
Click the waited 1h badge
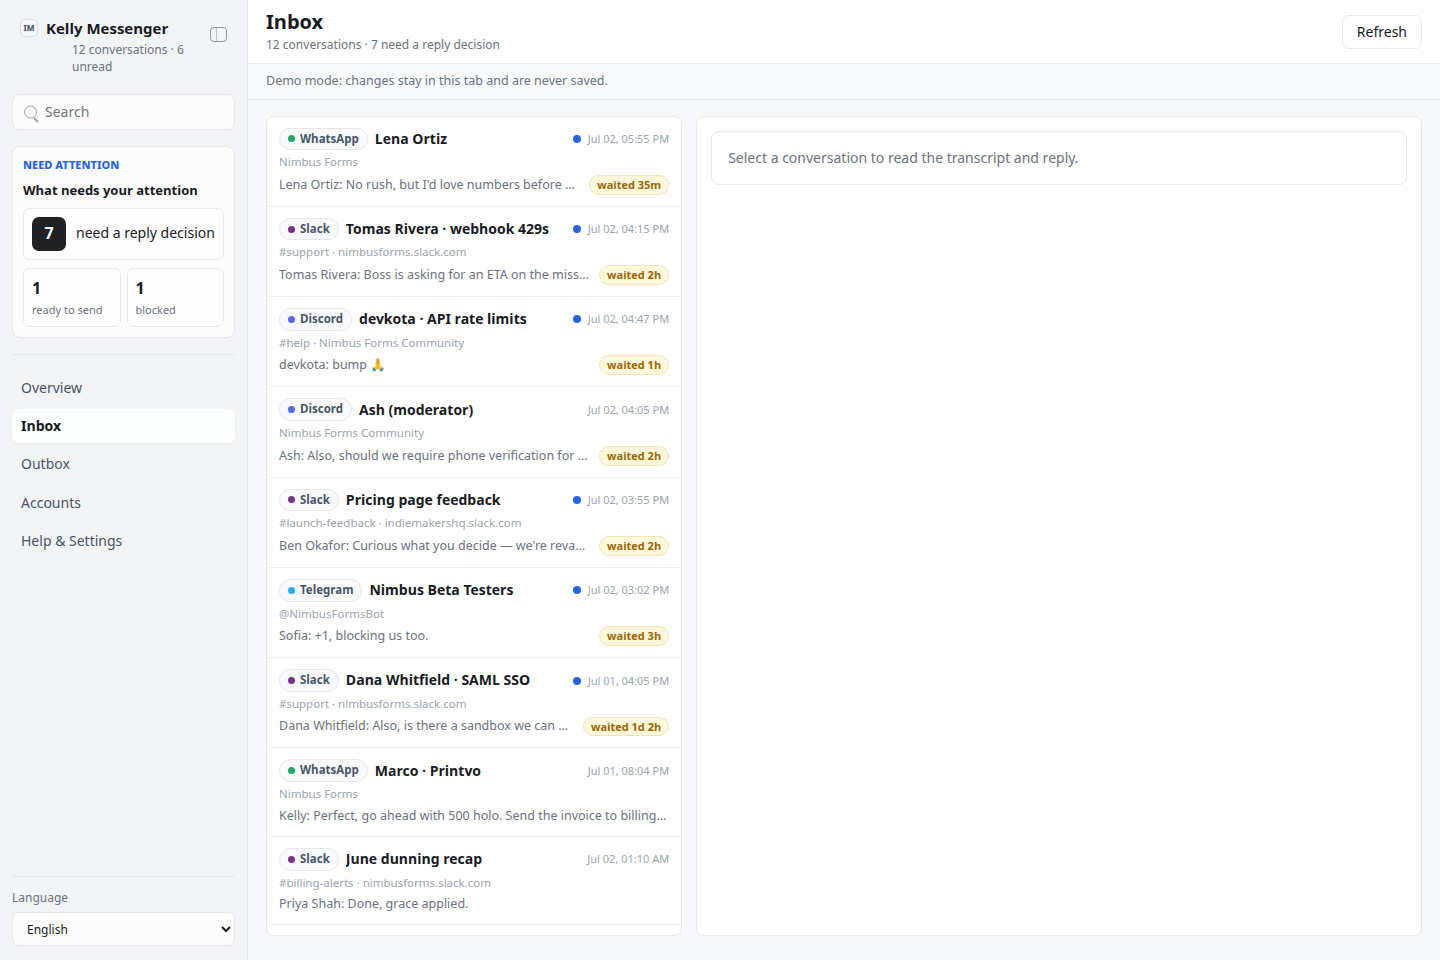tap(634, 365)
